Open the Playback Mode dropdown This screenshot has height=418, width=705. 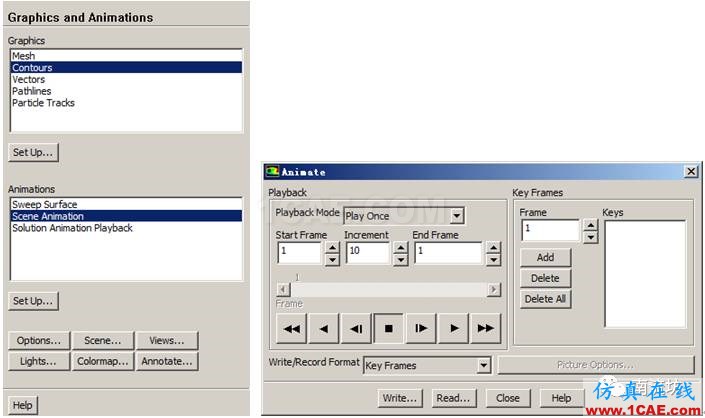point(457,216)
